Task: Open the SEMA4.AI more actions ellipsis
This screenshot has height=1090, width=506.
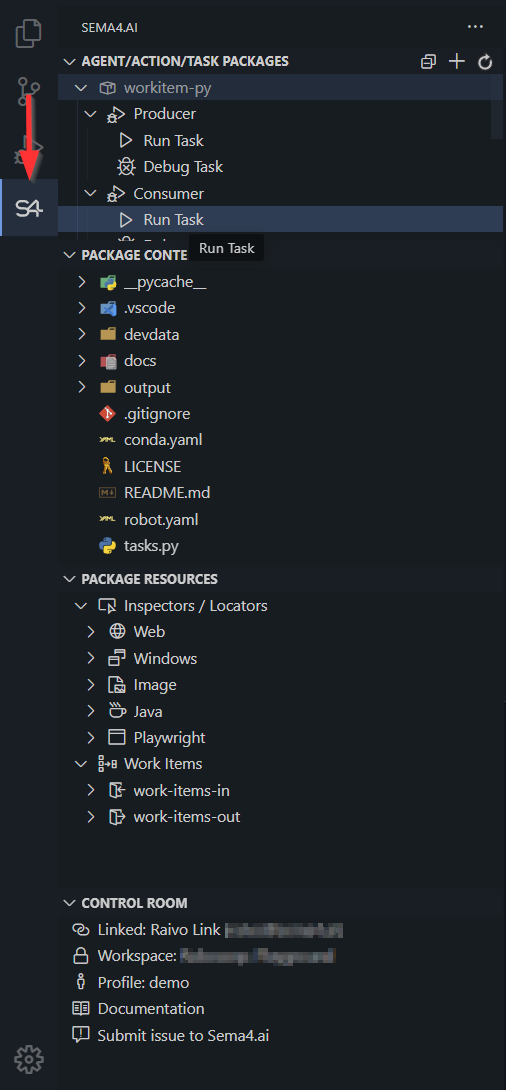Action: 475,26
